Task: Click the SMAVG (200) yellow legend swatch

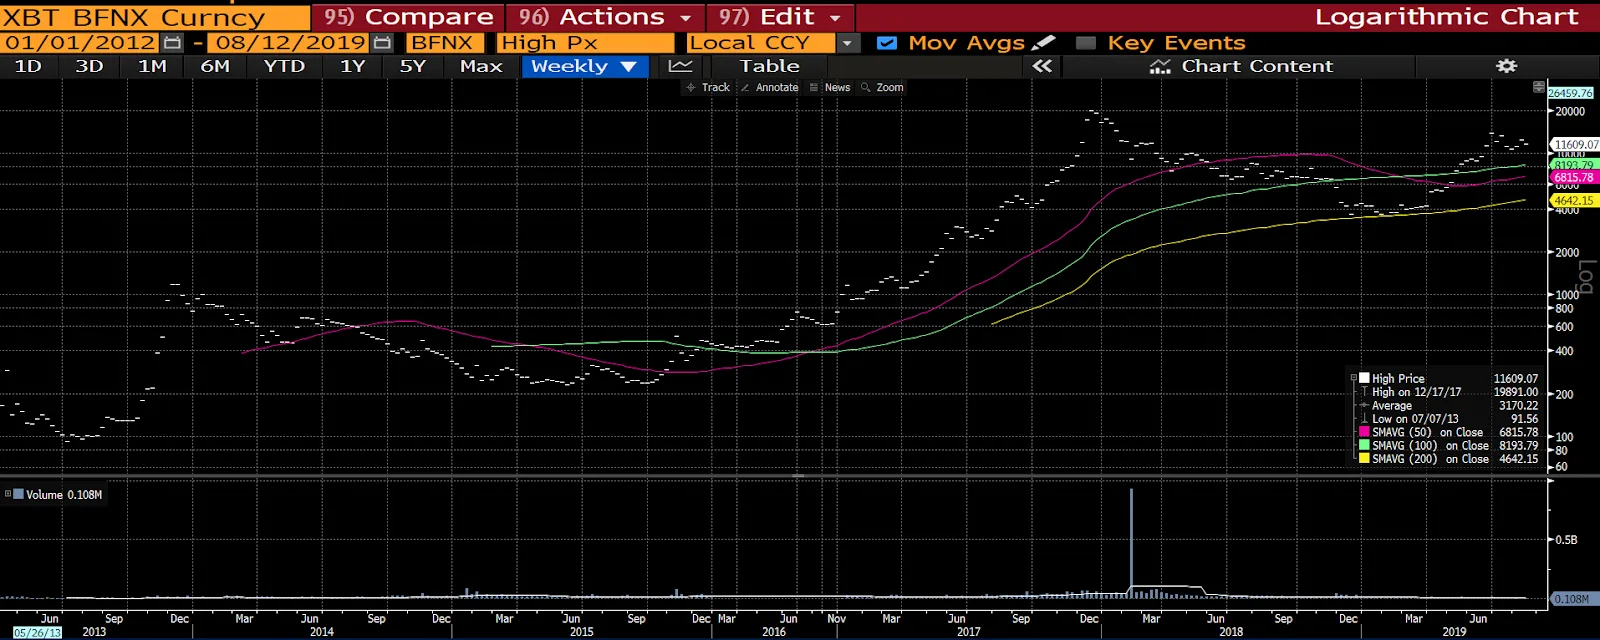Action: [x=1364, y=458]
